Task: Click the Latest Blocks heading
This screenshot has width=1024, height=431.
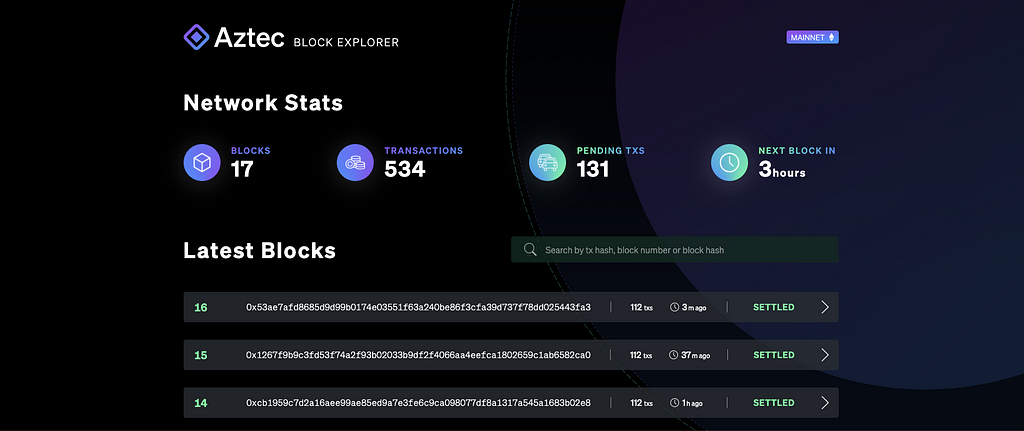Action: click(x=260, y=250)
